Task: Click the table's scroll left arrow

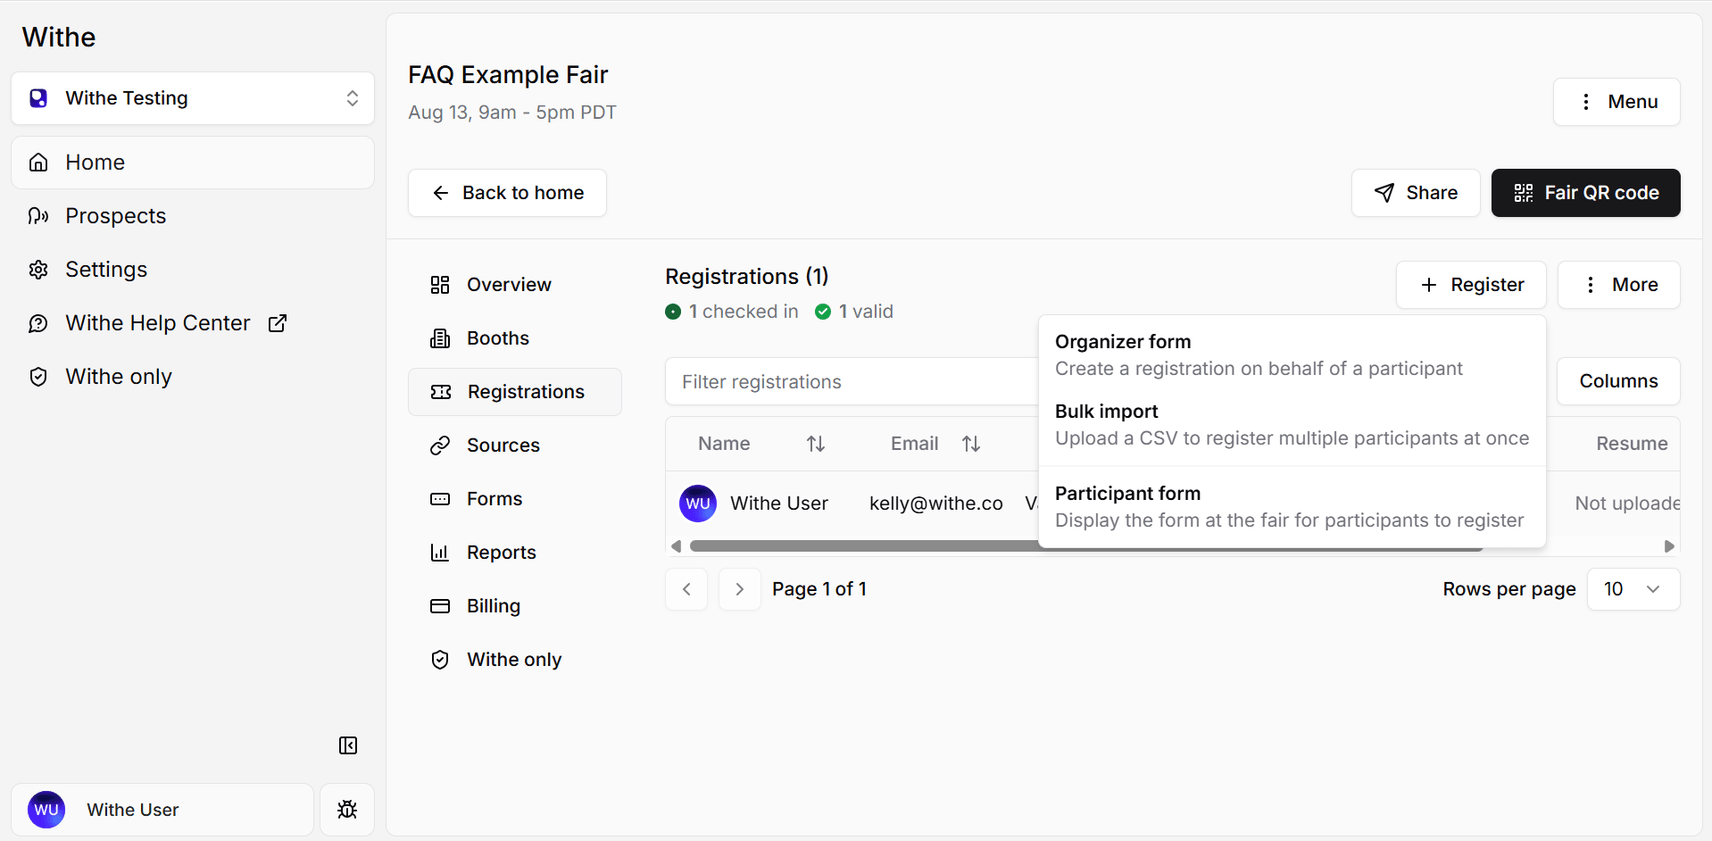Action: point(676,546)
